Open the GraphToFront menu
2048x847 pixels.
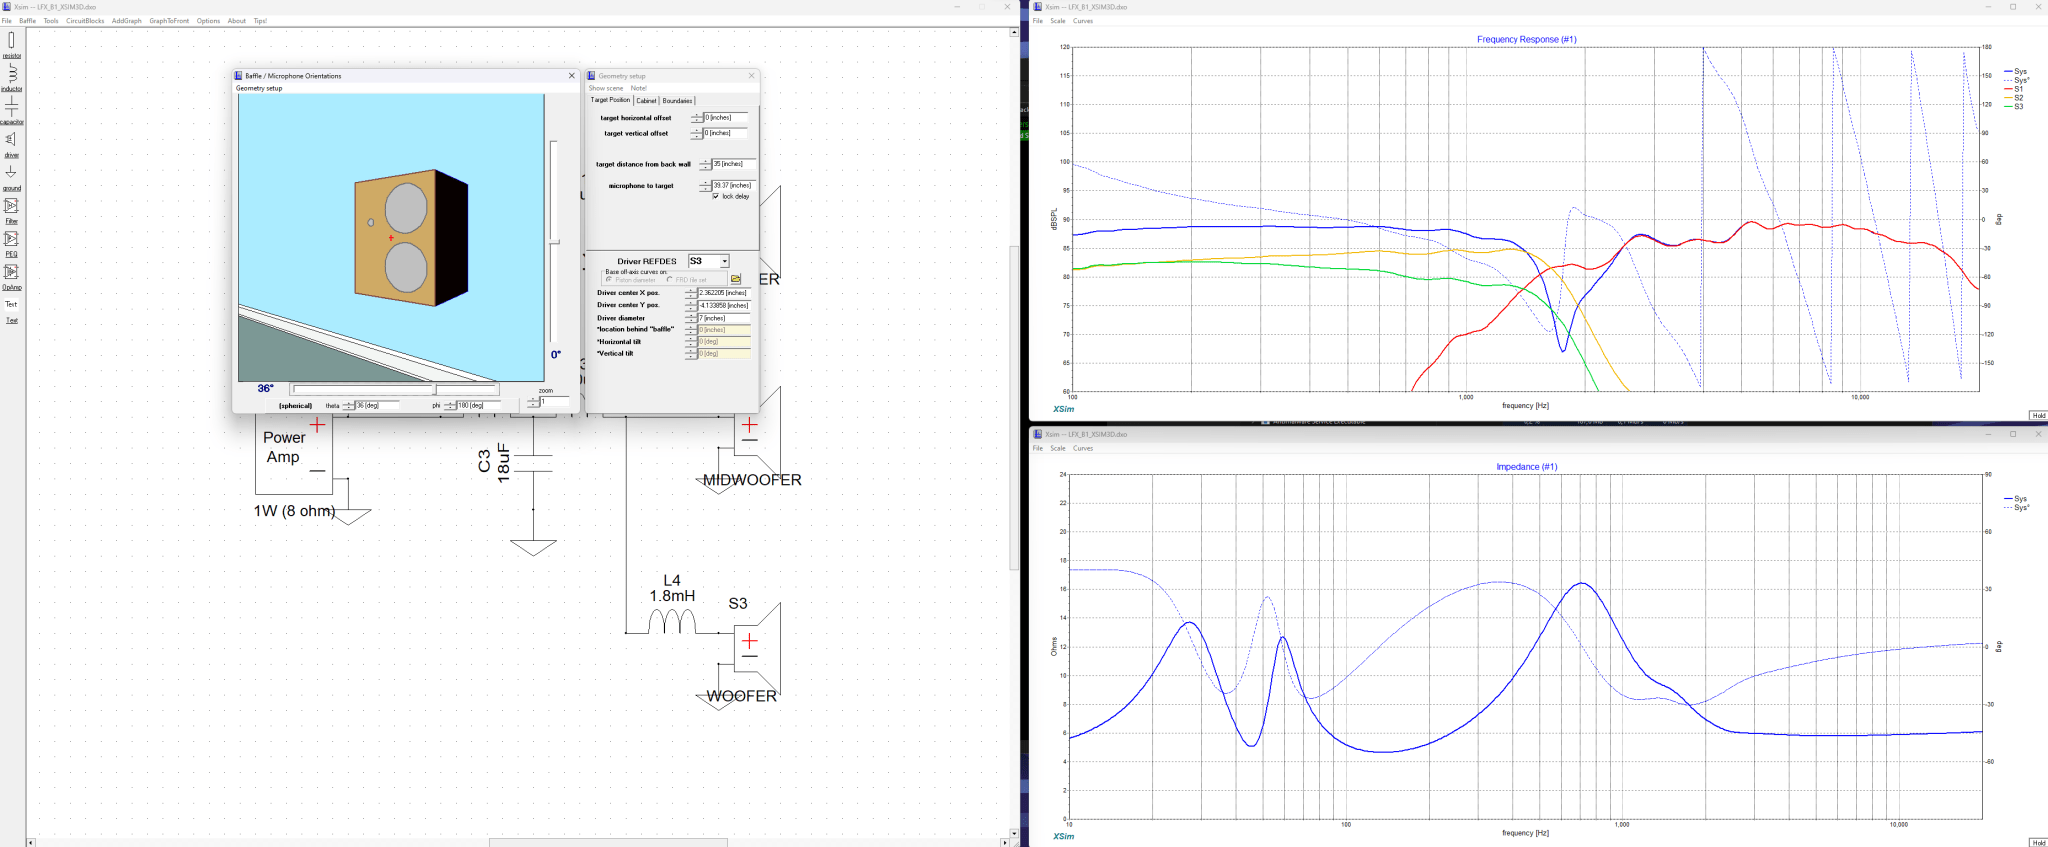pos(169,21)
